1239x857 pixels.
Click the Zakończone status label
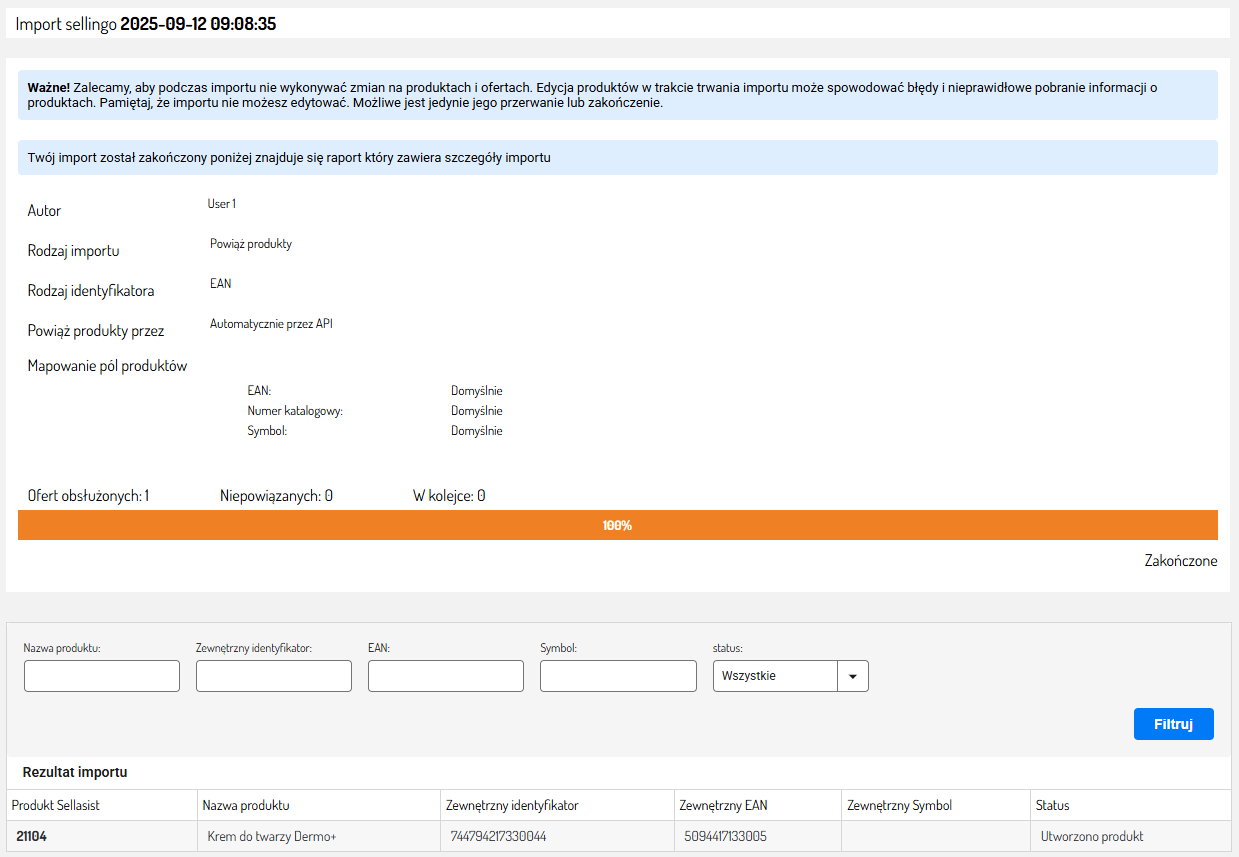coord(1180,561)
